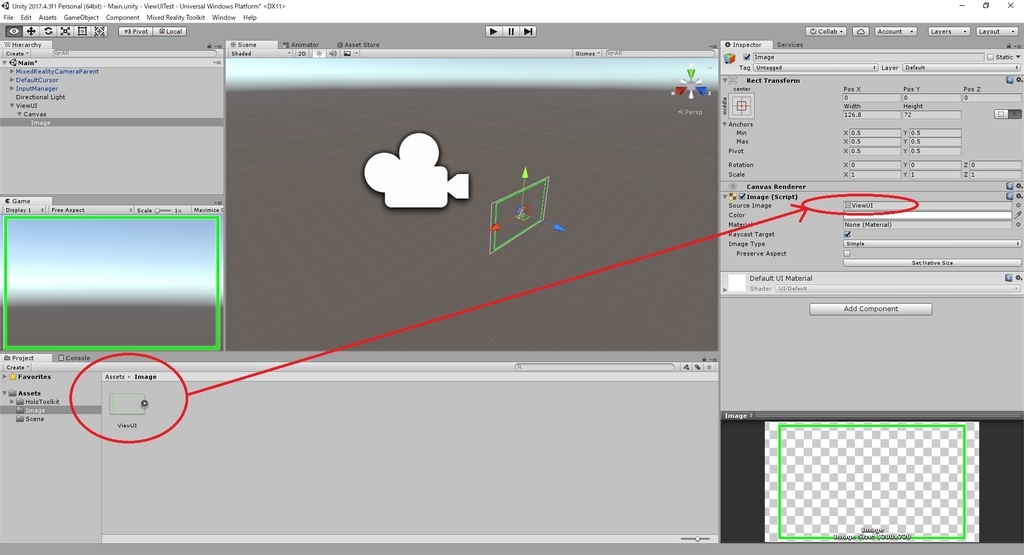Screen dimensions: 1024x555
Task: Open the File menu
Action: pyautogui.click(x=8, y=18)
